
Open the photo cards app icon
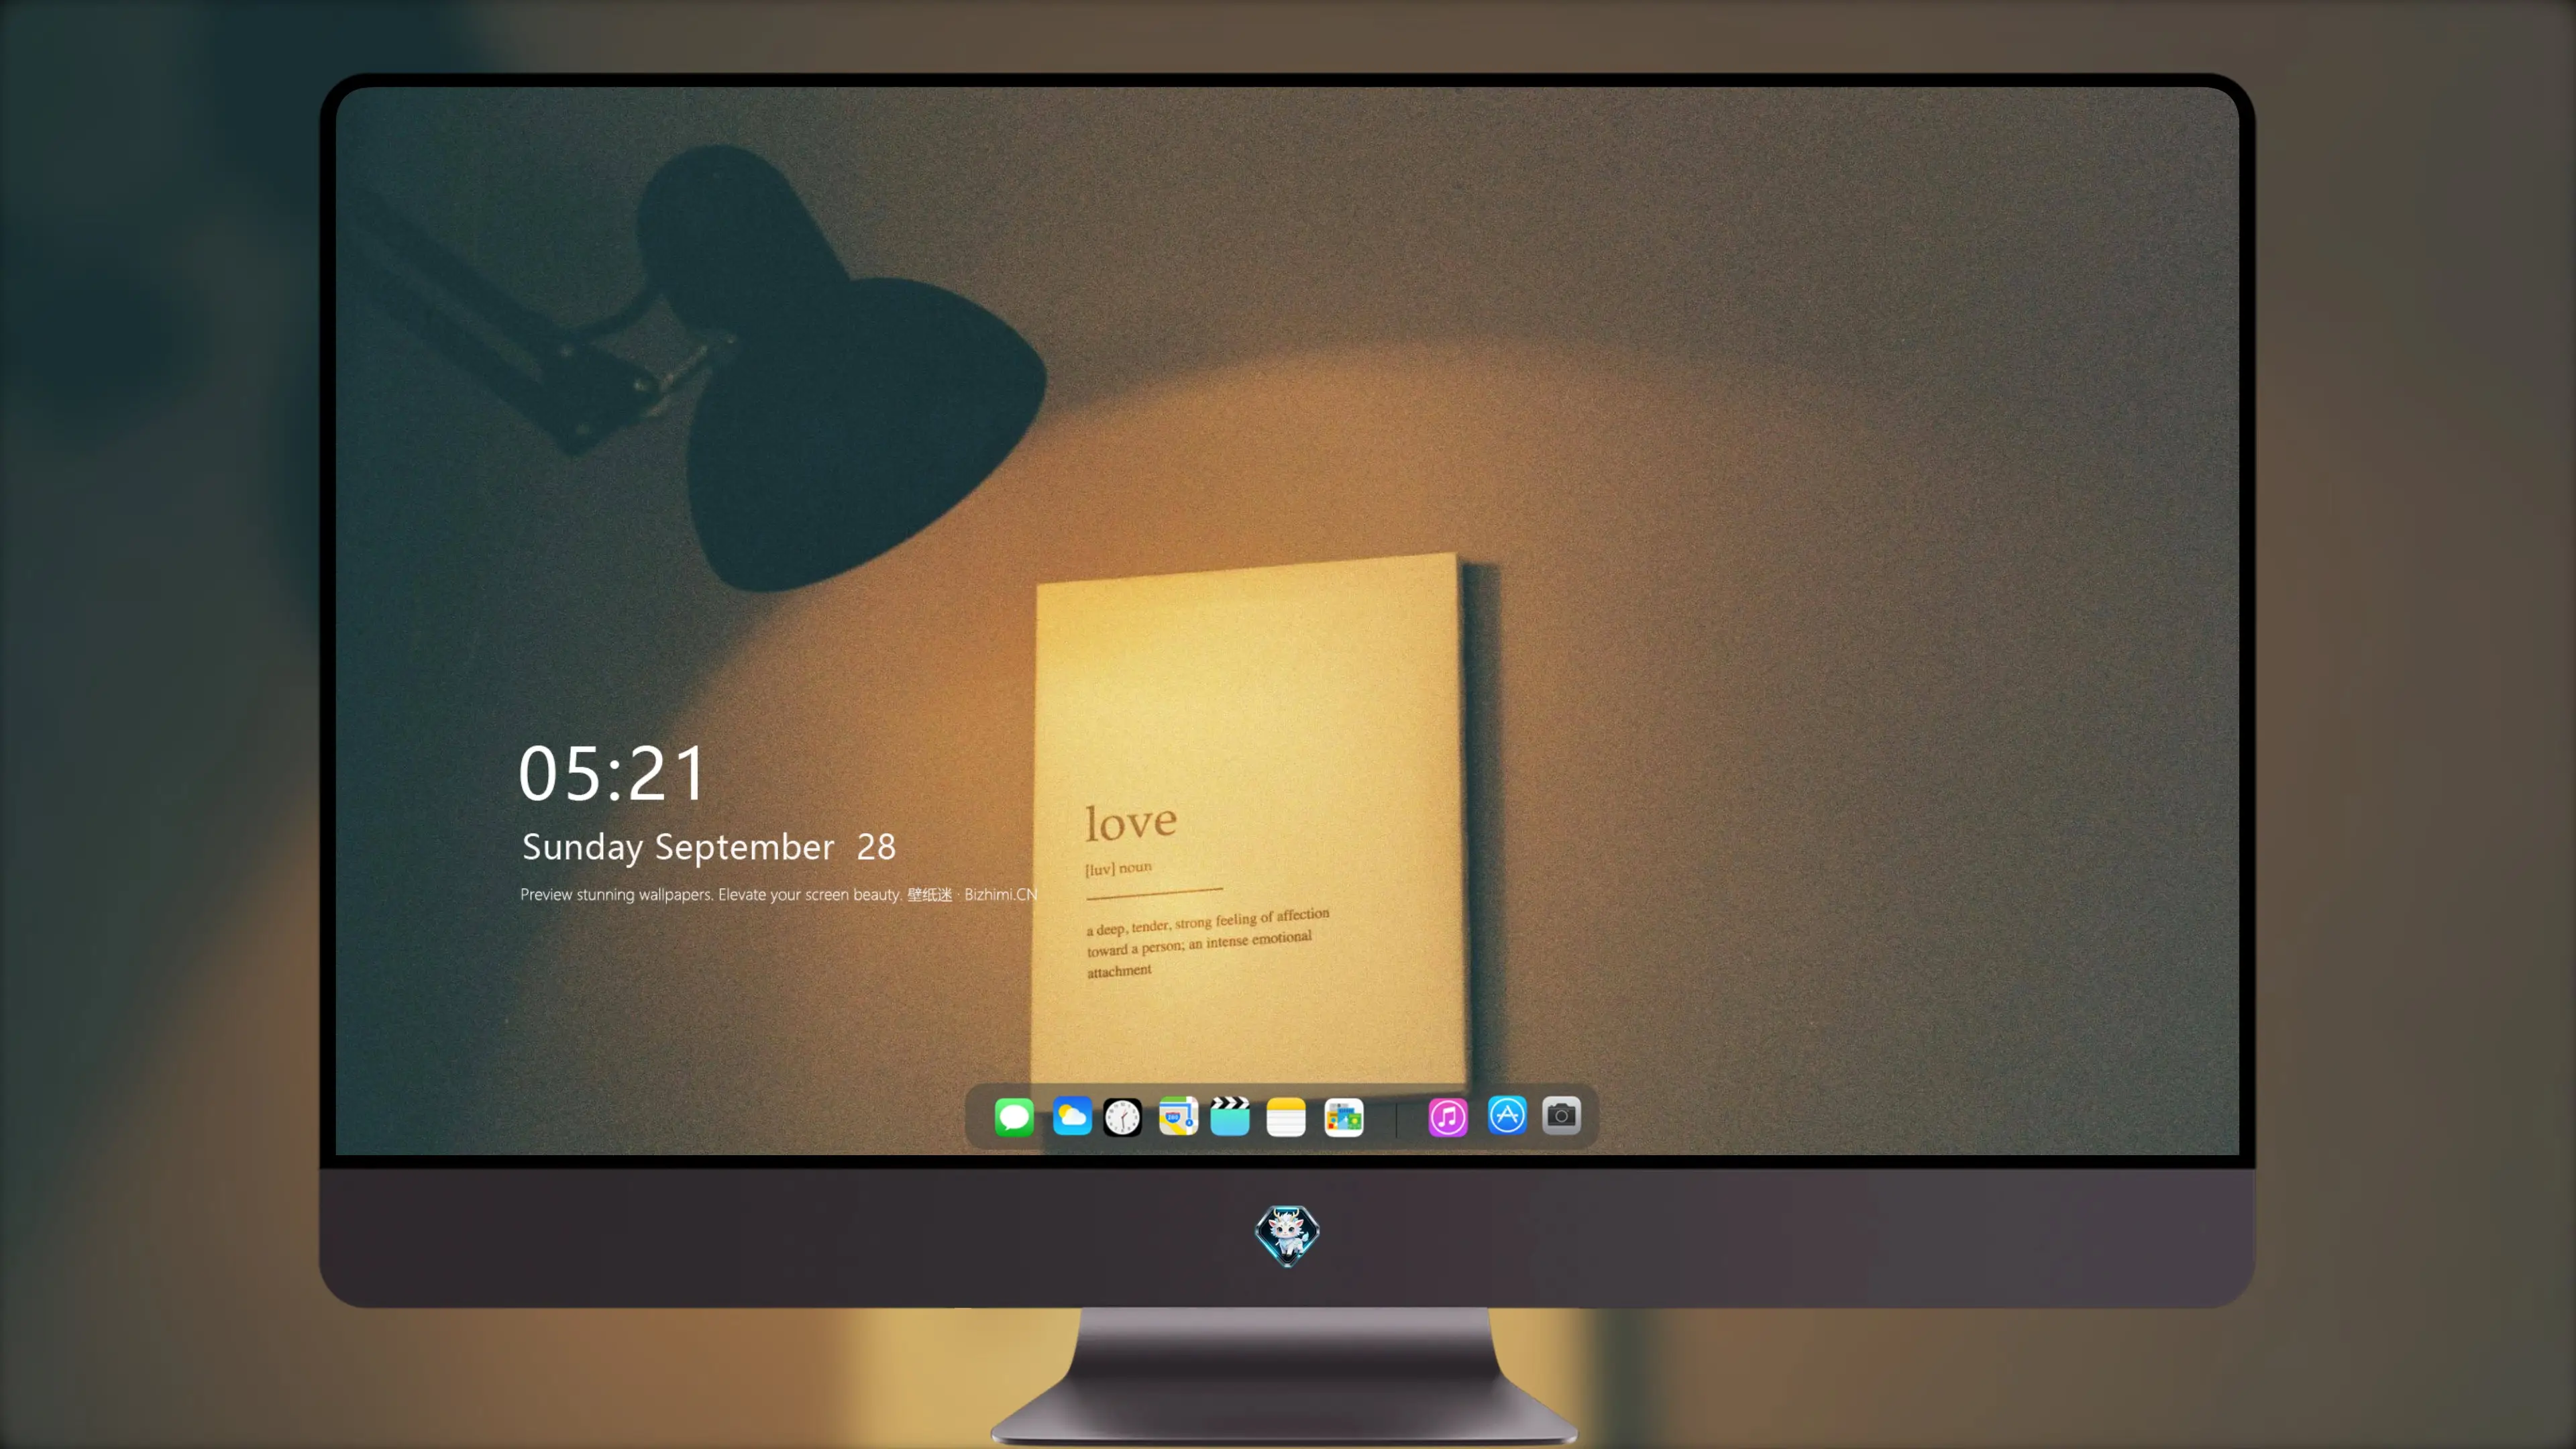[1344, 1117]
